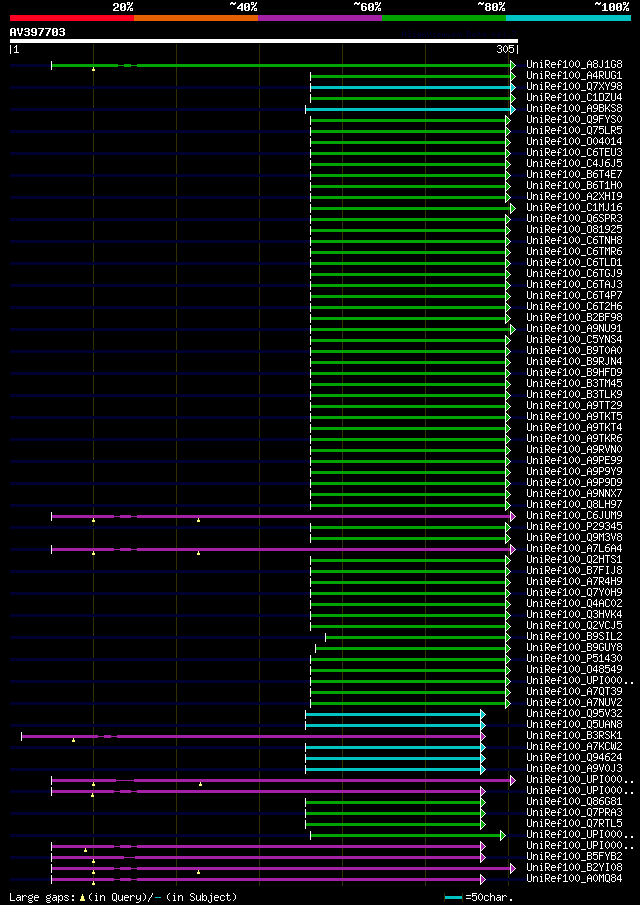The image size is (640, 905).
Task: Select label UniRef100_O81925
Action: pos(574,230)
